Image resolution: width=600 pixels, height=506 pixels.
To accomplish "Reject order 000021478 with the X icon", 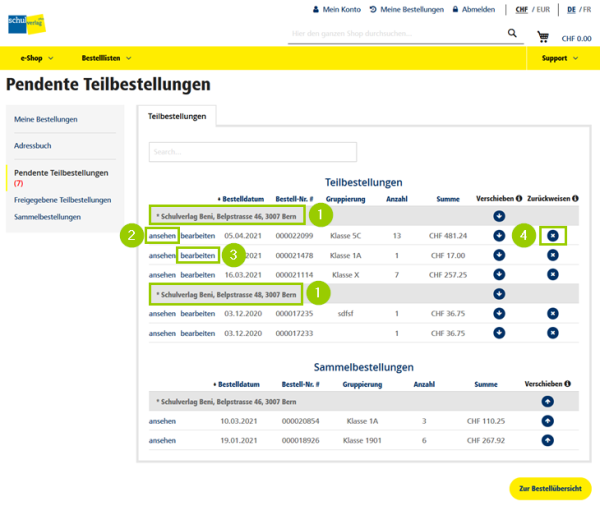I will 552,255.
